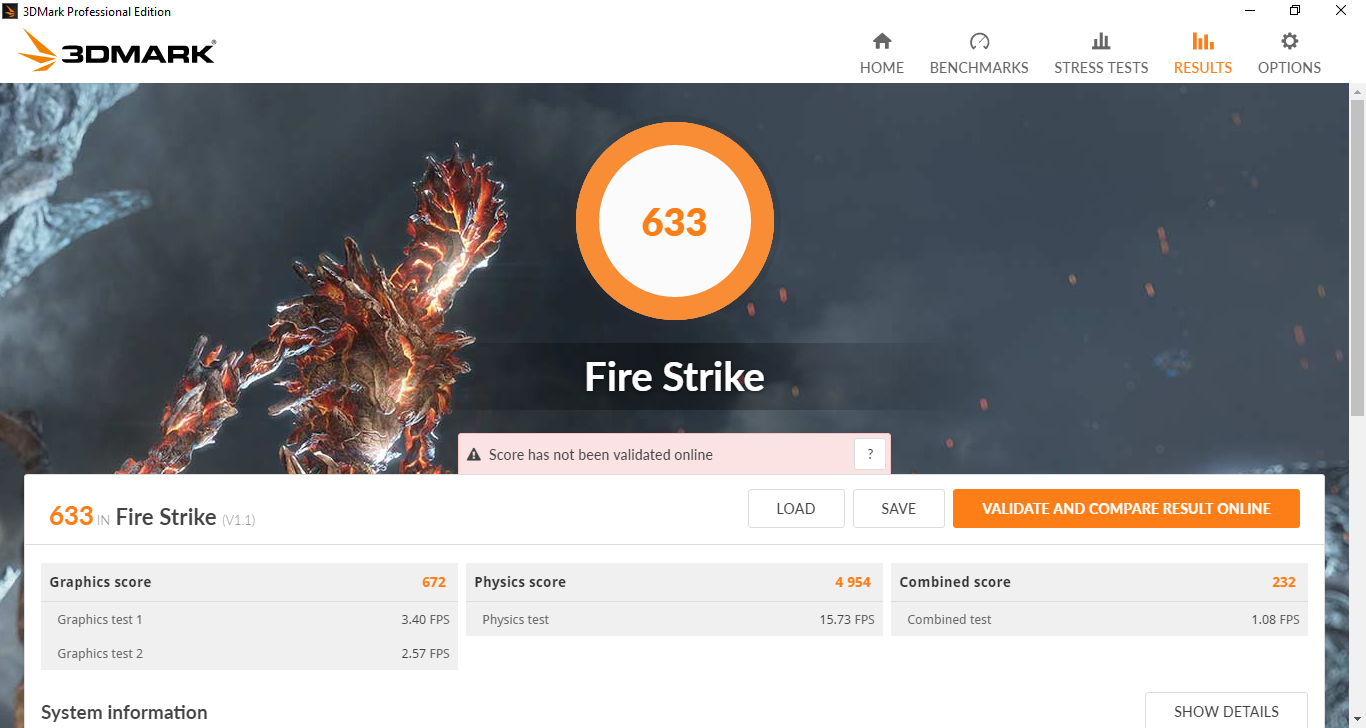Expand system info with SHOW DETAILS
The width and height of the screenshot is (1366, 728).
(x=1226, y=711)
